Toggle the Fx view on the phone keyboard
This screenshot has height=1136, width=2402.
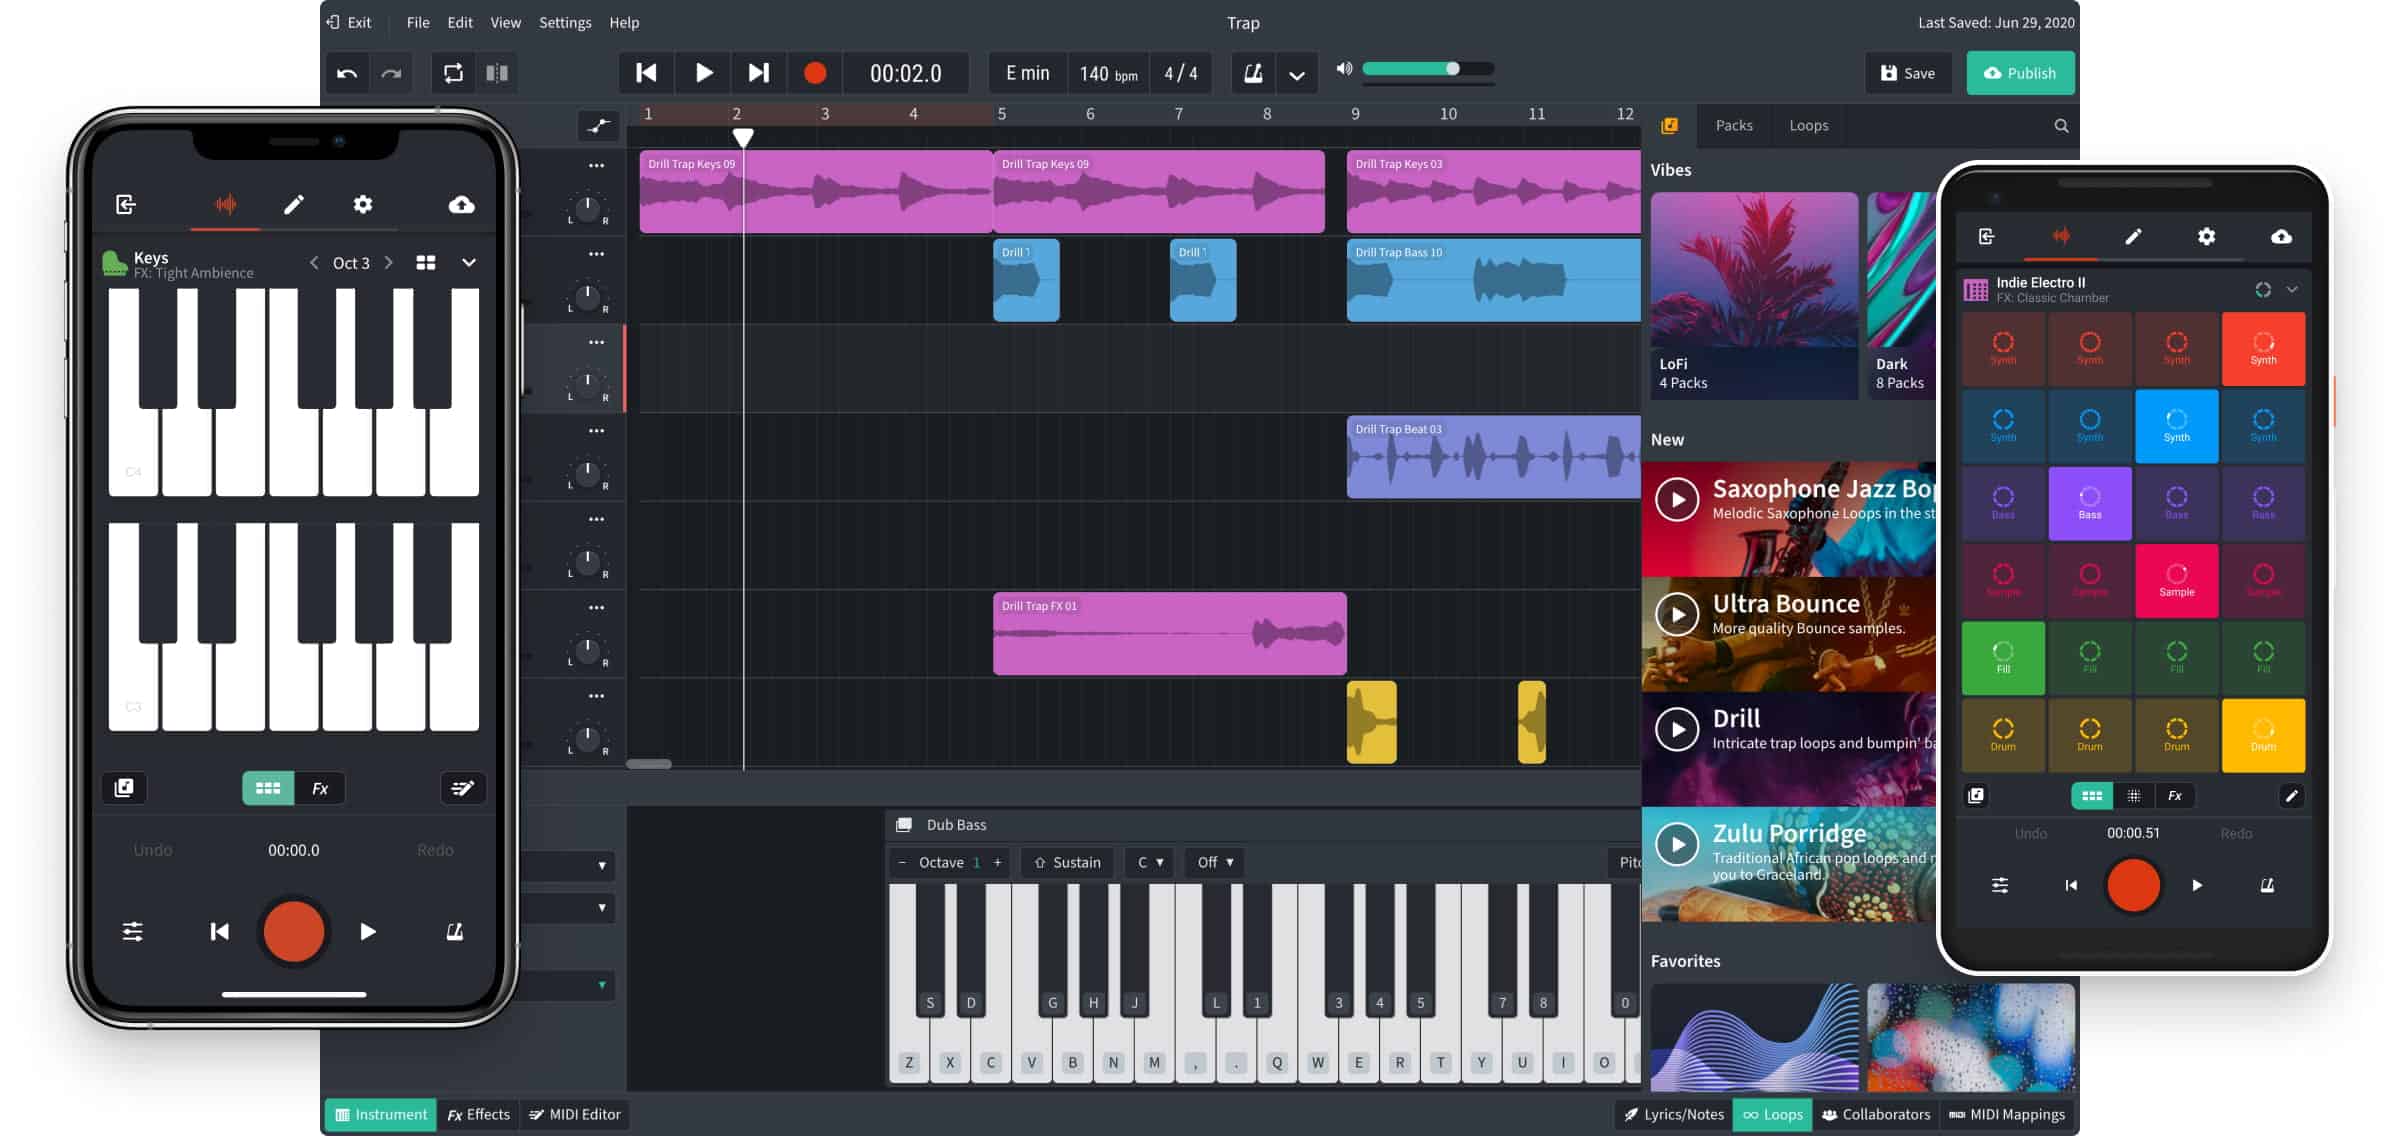[x=321, y=789]
